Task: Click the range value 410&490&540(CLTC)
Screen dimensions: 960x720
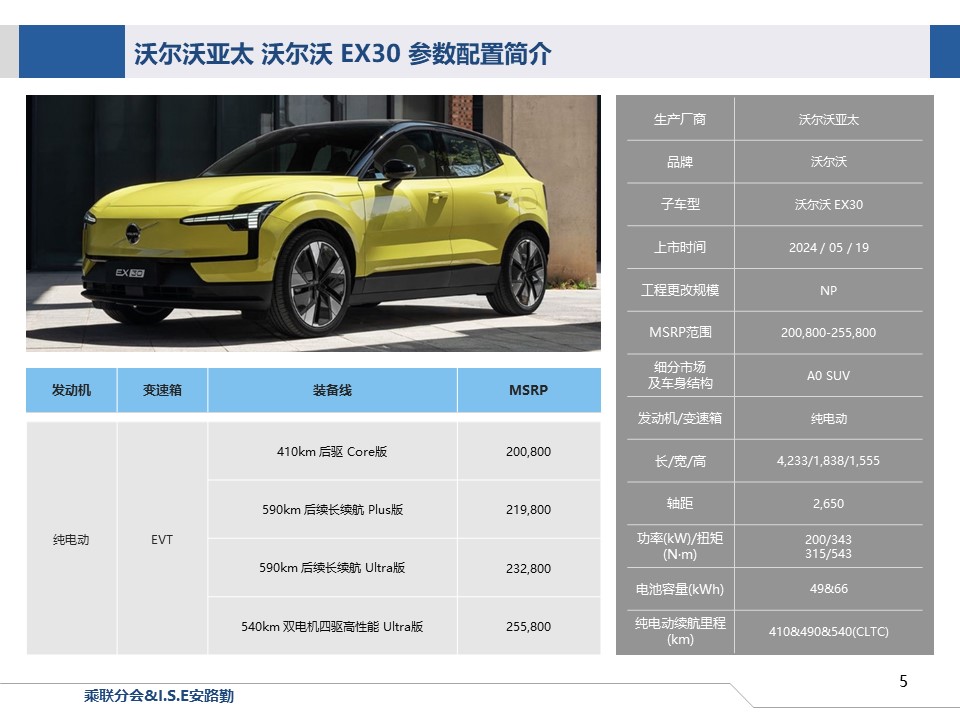Action: pyautogui.click(x=828, y=631)
